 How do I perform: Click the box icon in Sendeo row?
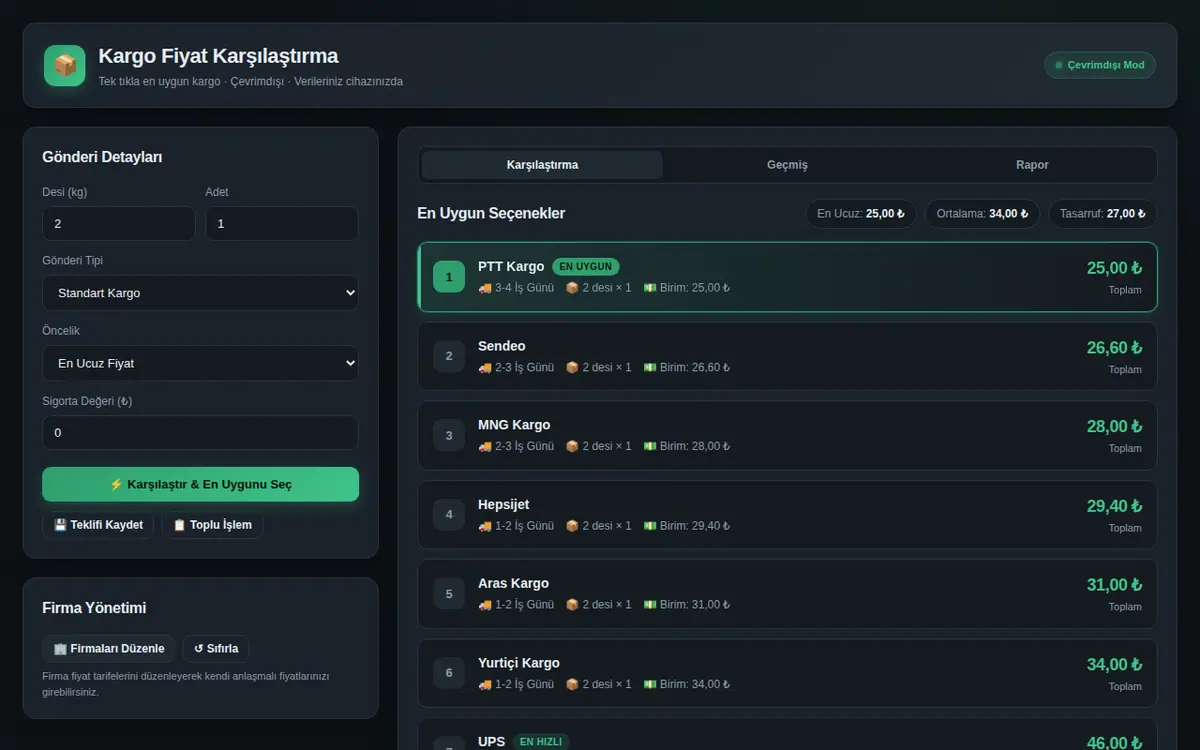click(573, 367)
